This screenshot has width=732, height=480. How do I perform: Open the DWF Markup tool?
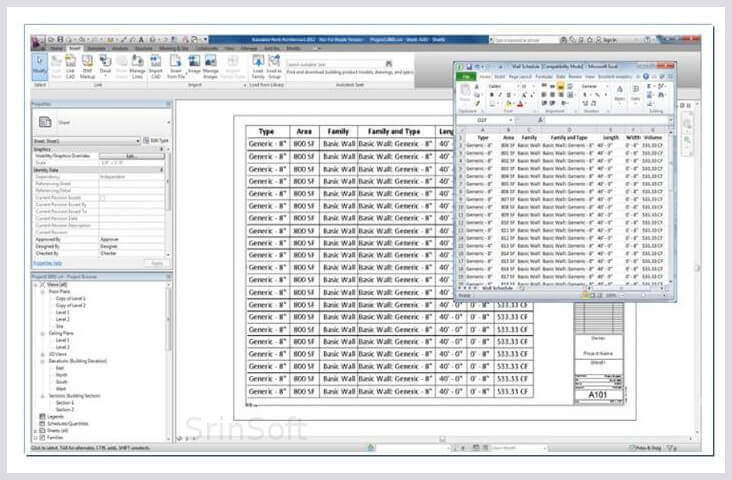point(87,67)
